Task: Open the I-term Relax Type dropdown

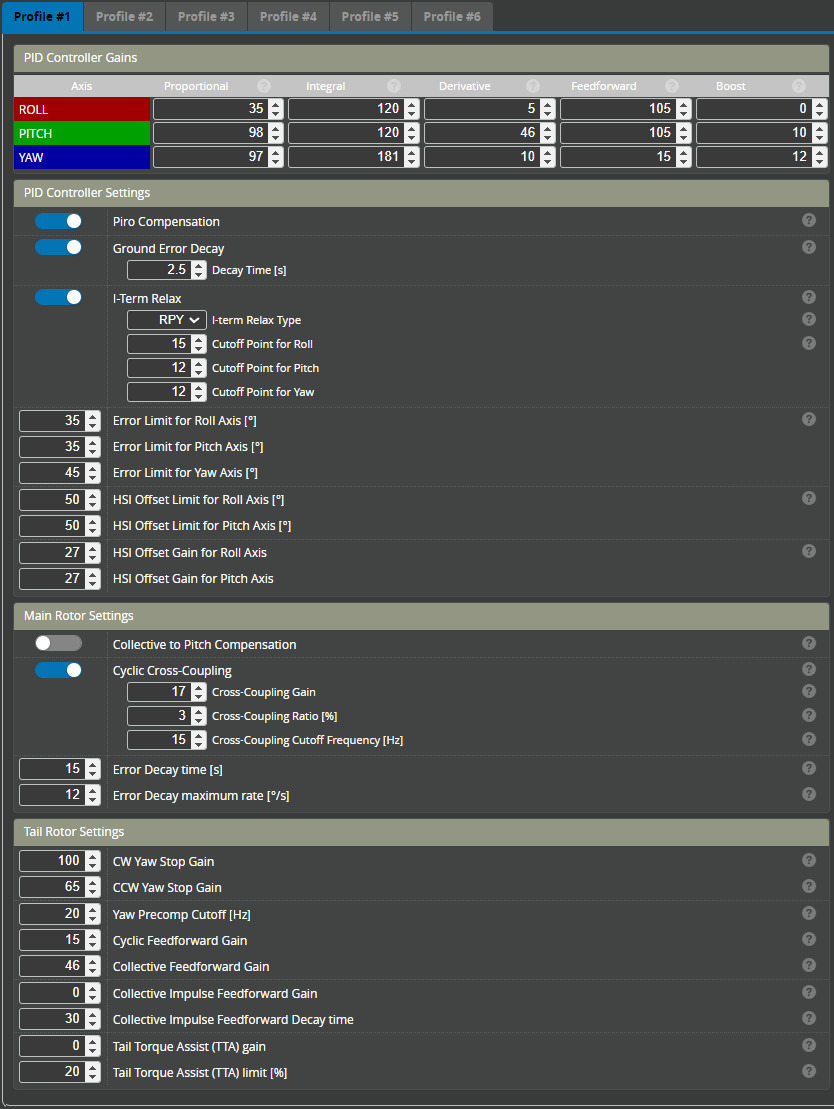Action: pos(166,319)
